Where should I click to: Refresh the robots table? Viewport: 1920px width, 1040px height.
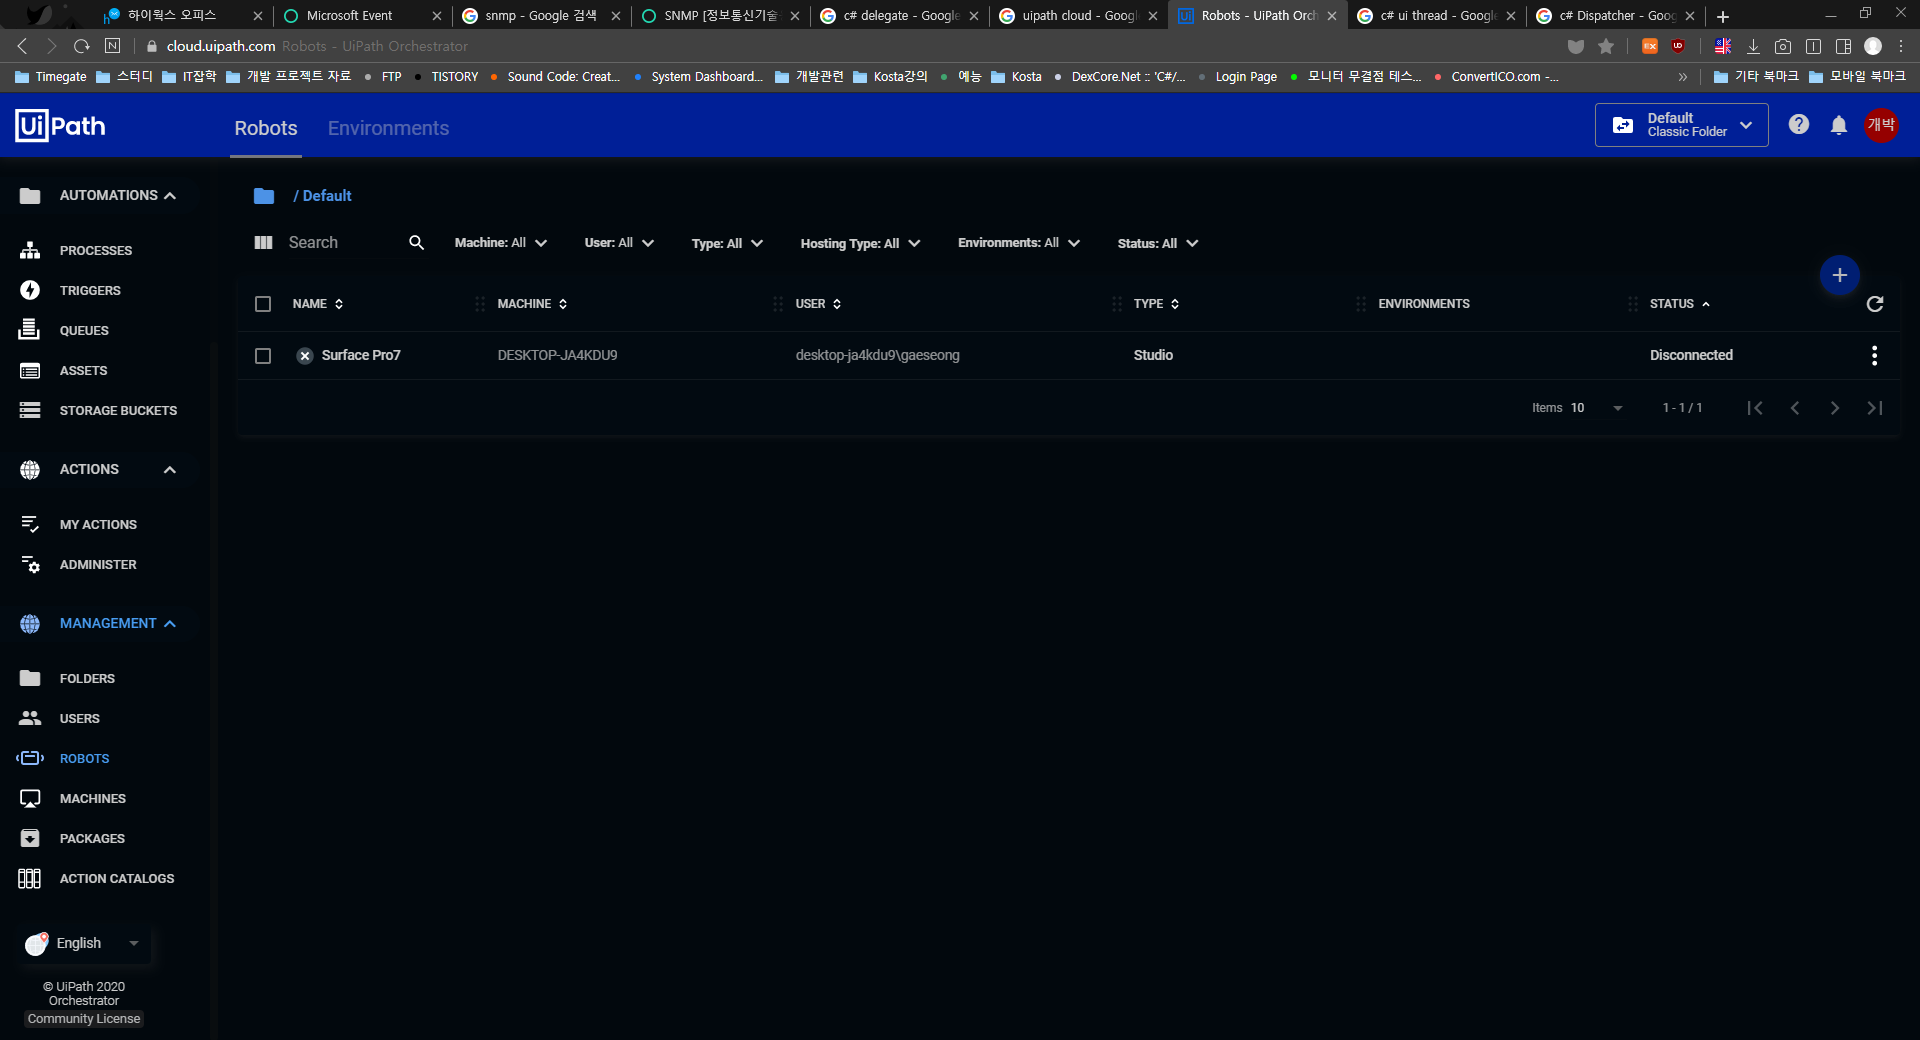[1875, 304]
